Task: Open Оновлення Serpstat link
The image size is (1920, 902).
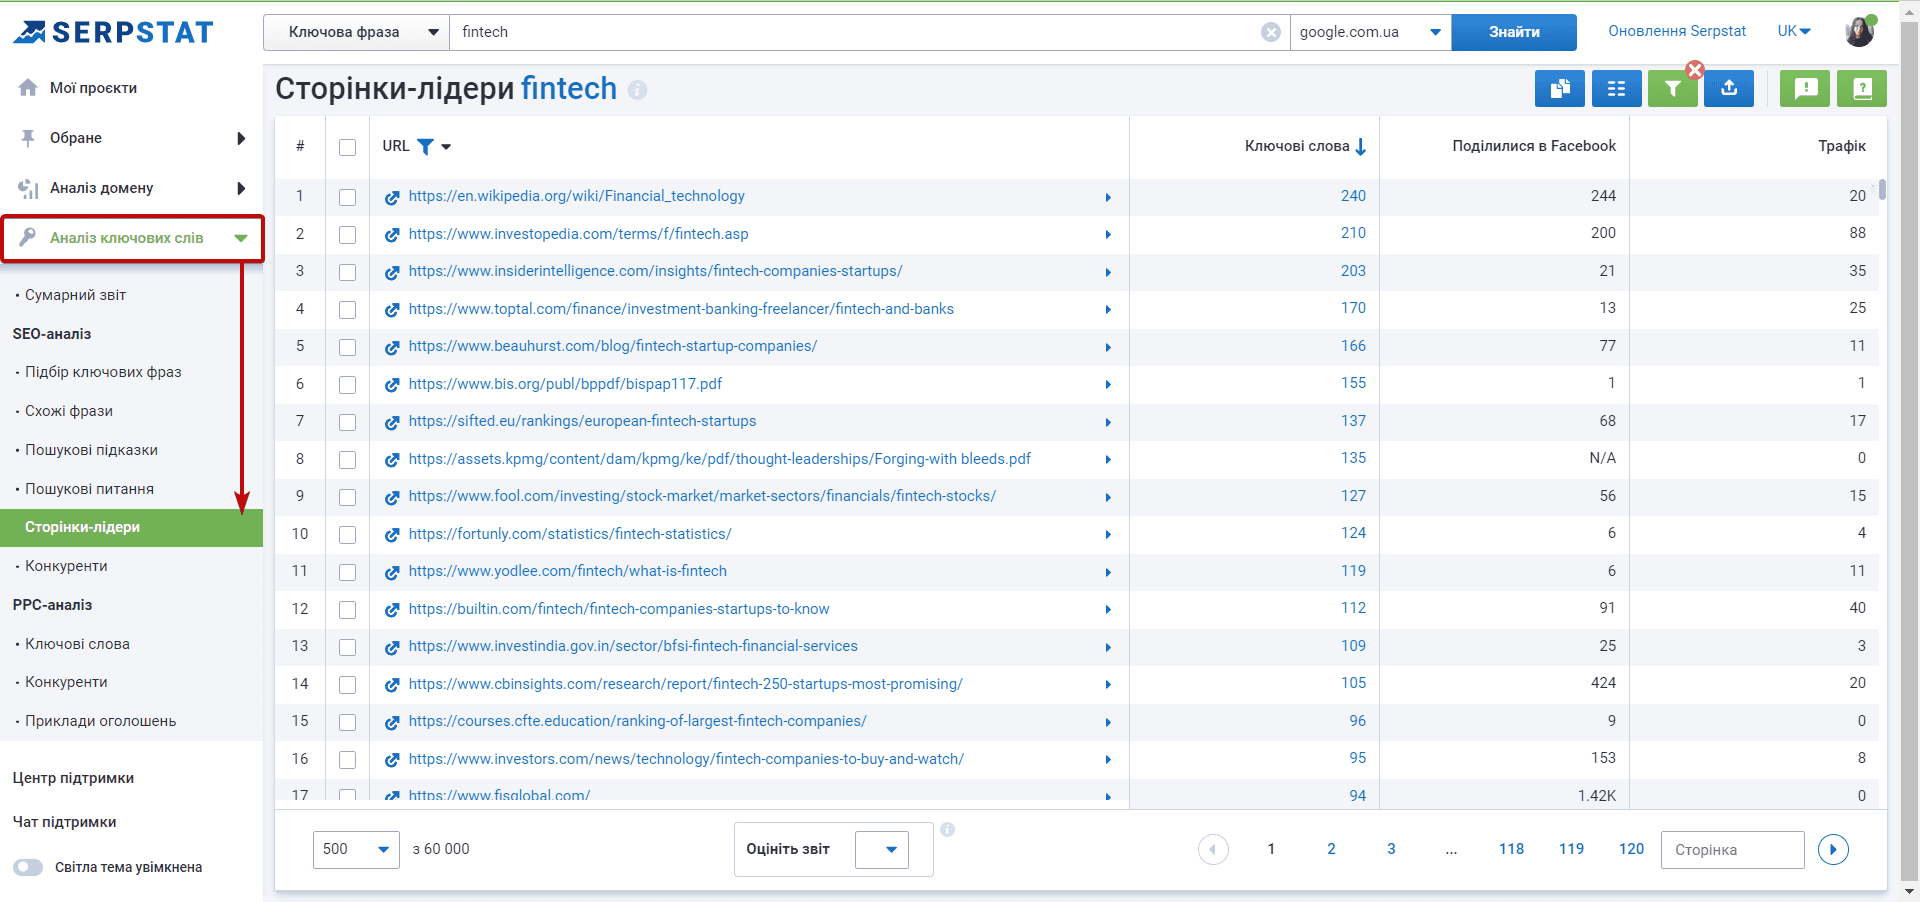Action: pyautogui.click(x=1677, y=31)
